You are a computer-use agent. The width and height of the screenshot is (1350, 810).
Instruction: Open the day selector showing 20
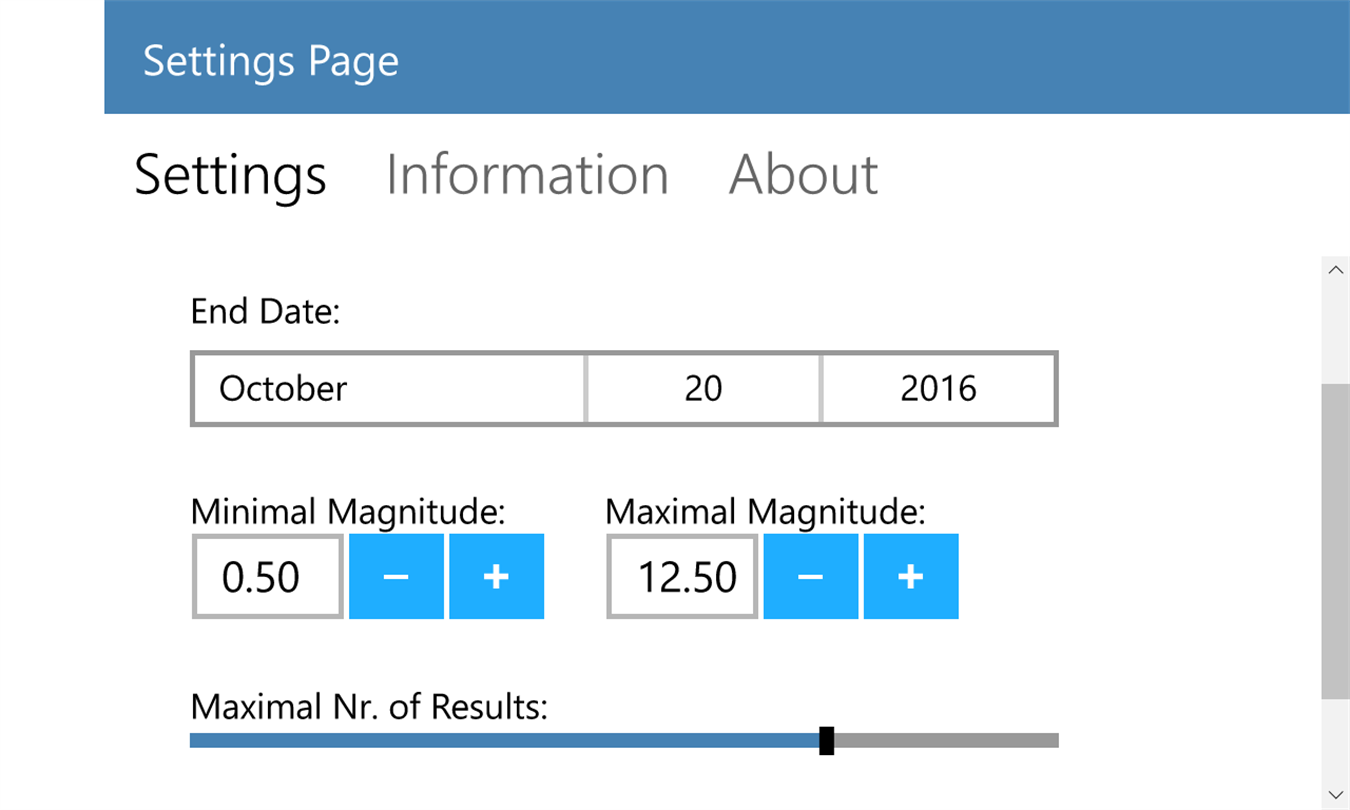point(703,388)
